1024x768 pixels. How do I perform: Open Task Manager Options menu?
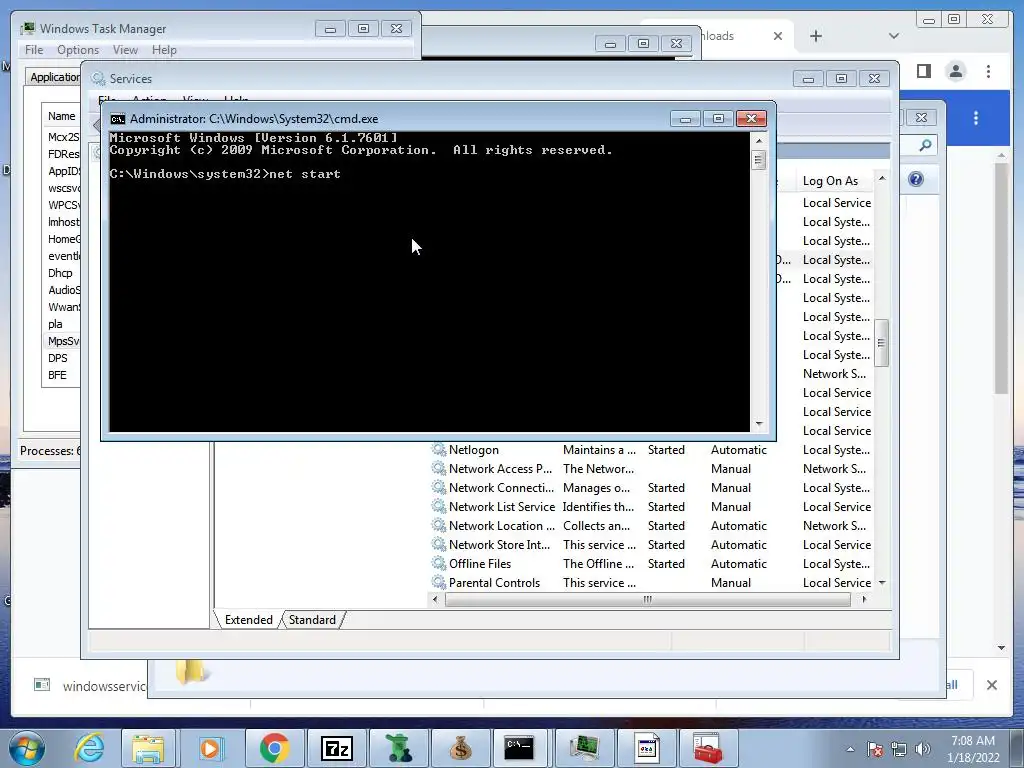(78, 50)
